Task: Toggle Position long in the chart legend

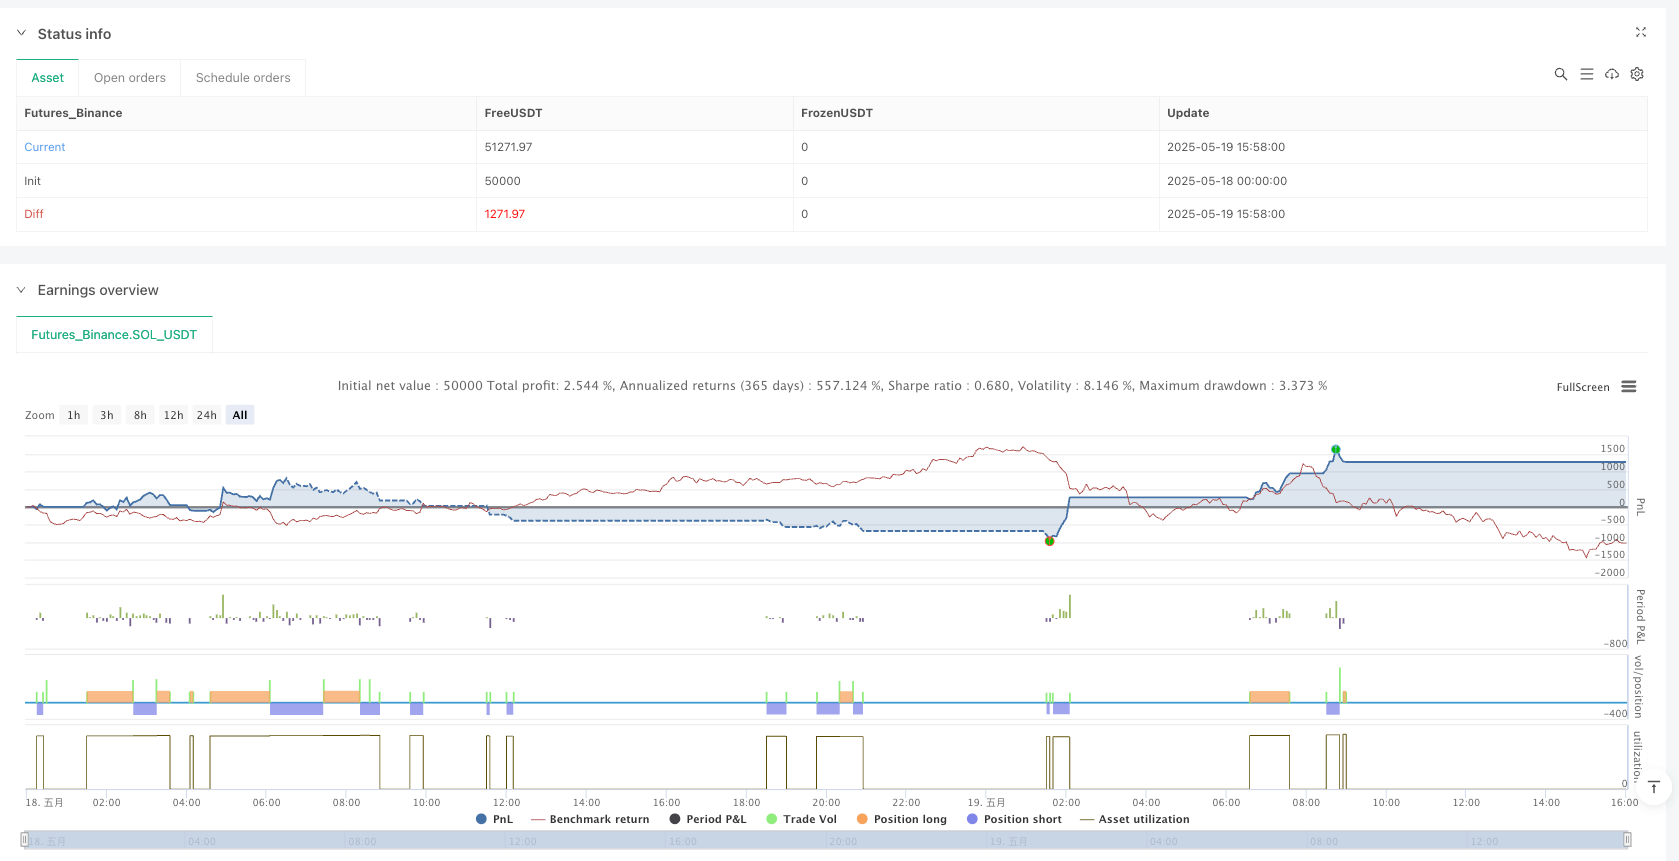Action: [x=901, y=819]
